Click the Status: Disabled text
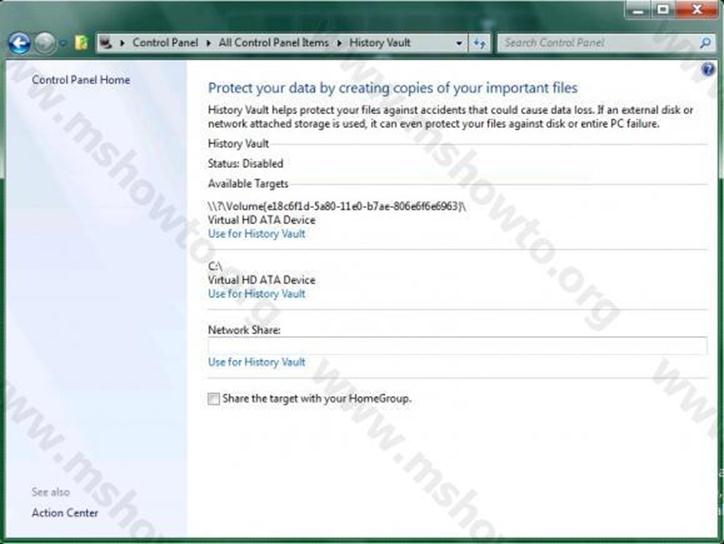 (246, 163)
